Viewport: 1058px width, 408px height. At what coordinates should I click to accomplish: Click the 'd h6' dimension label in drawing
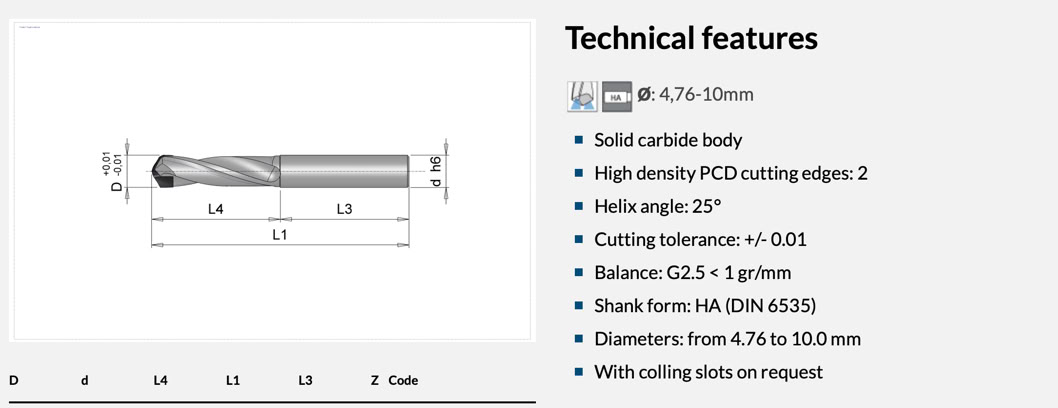tap(435, 170)
